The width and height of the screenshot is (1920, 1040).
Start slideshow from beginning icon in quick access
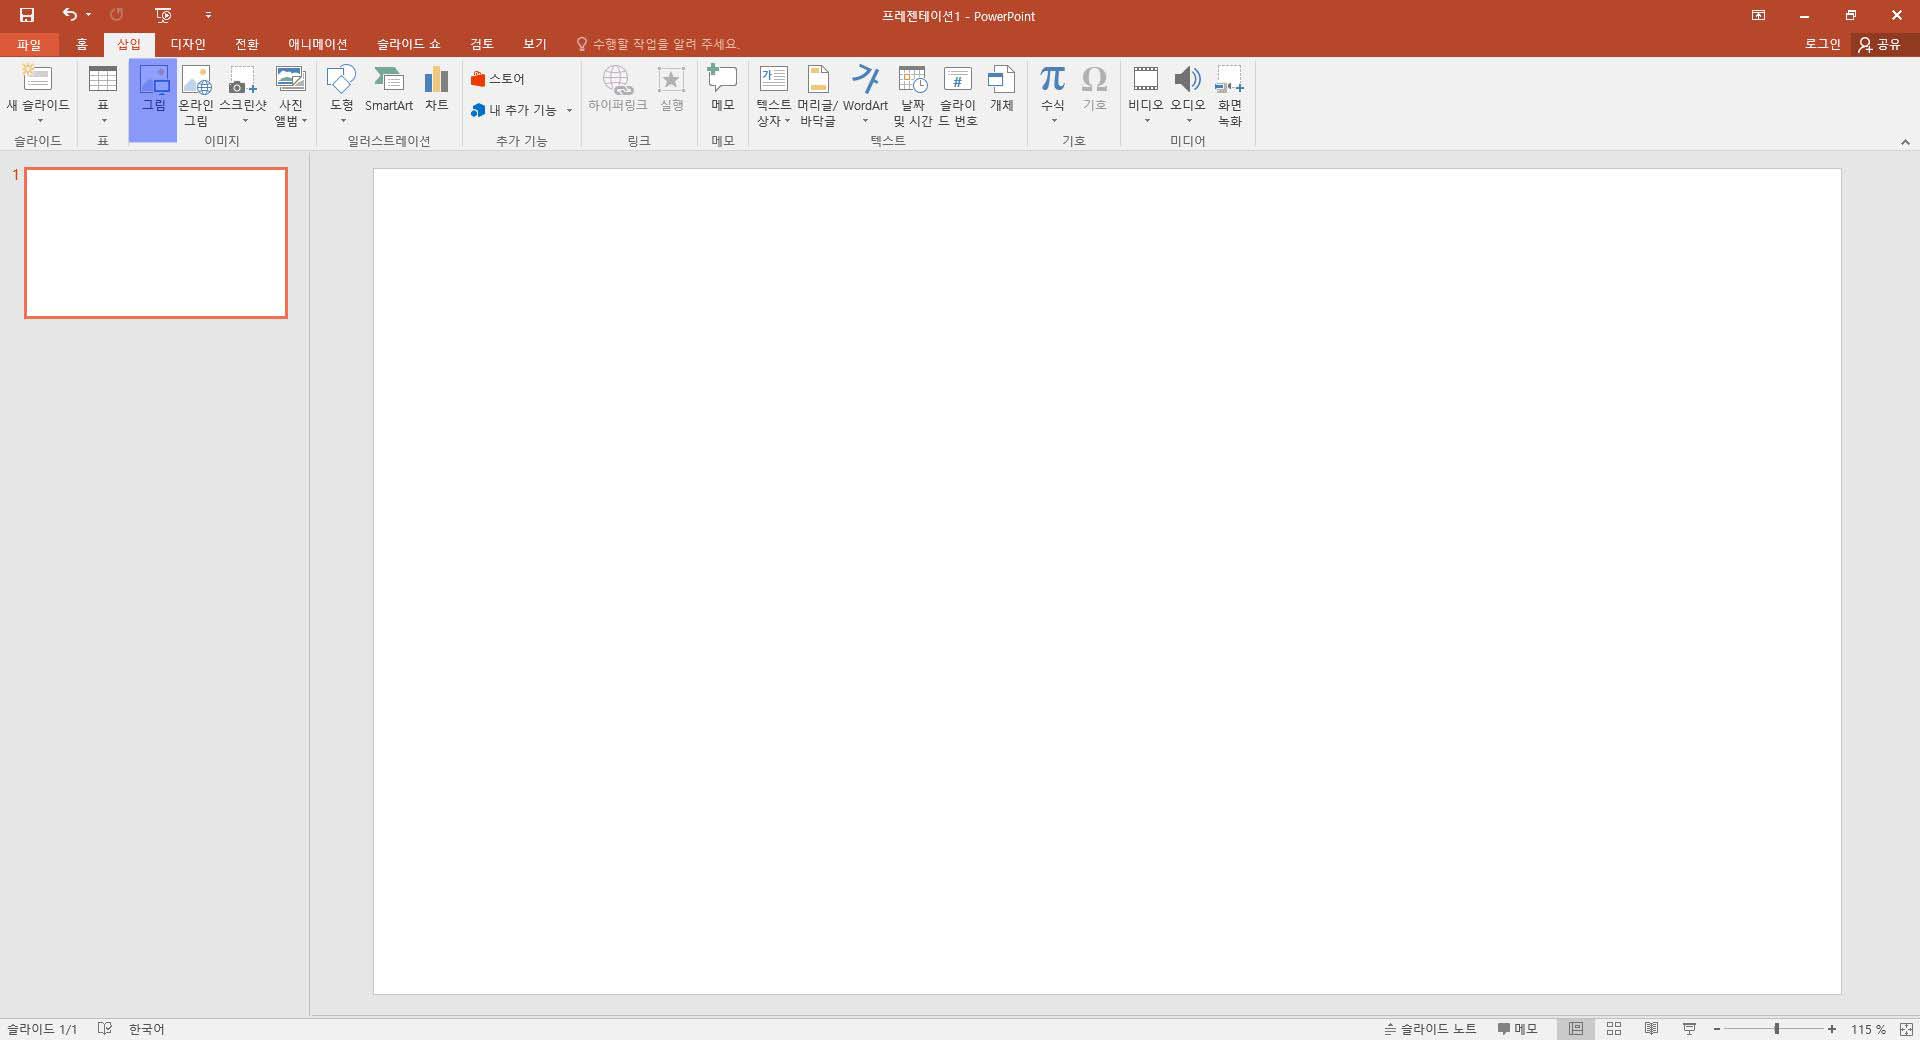click(163, 15)
